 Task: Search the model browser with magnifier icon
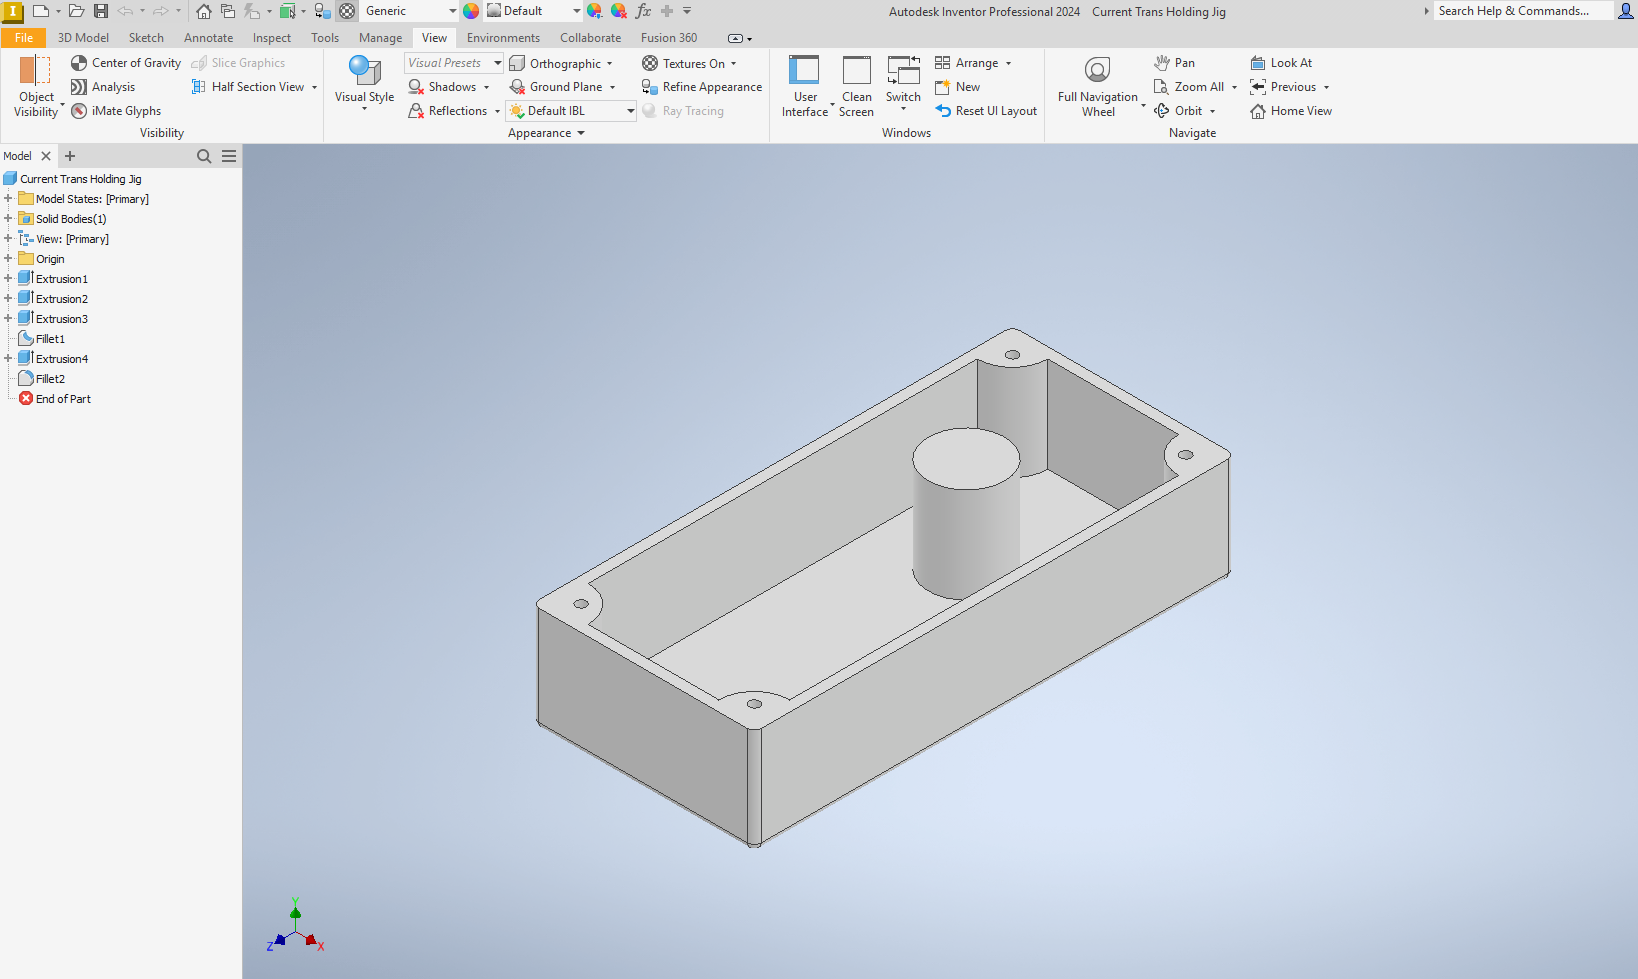[x=204, y=156]
